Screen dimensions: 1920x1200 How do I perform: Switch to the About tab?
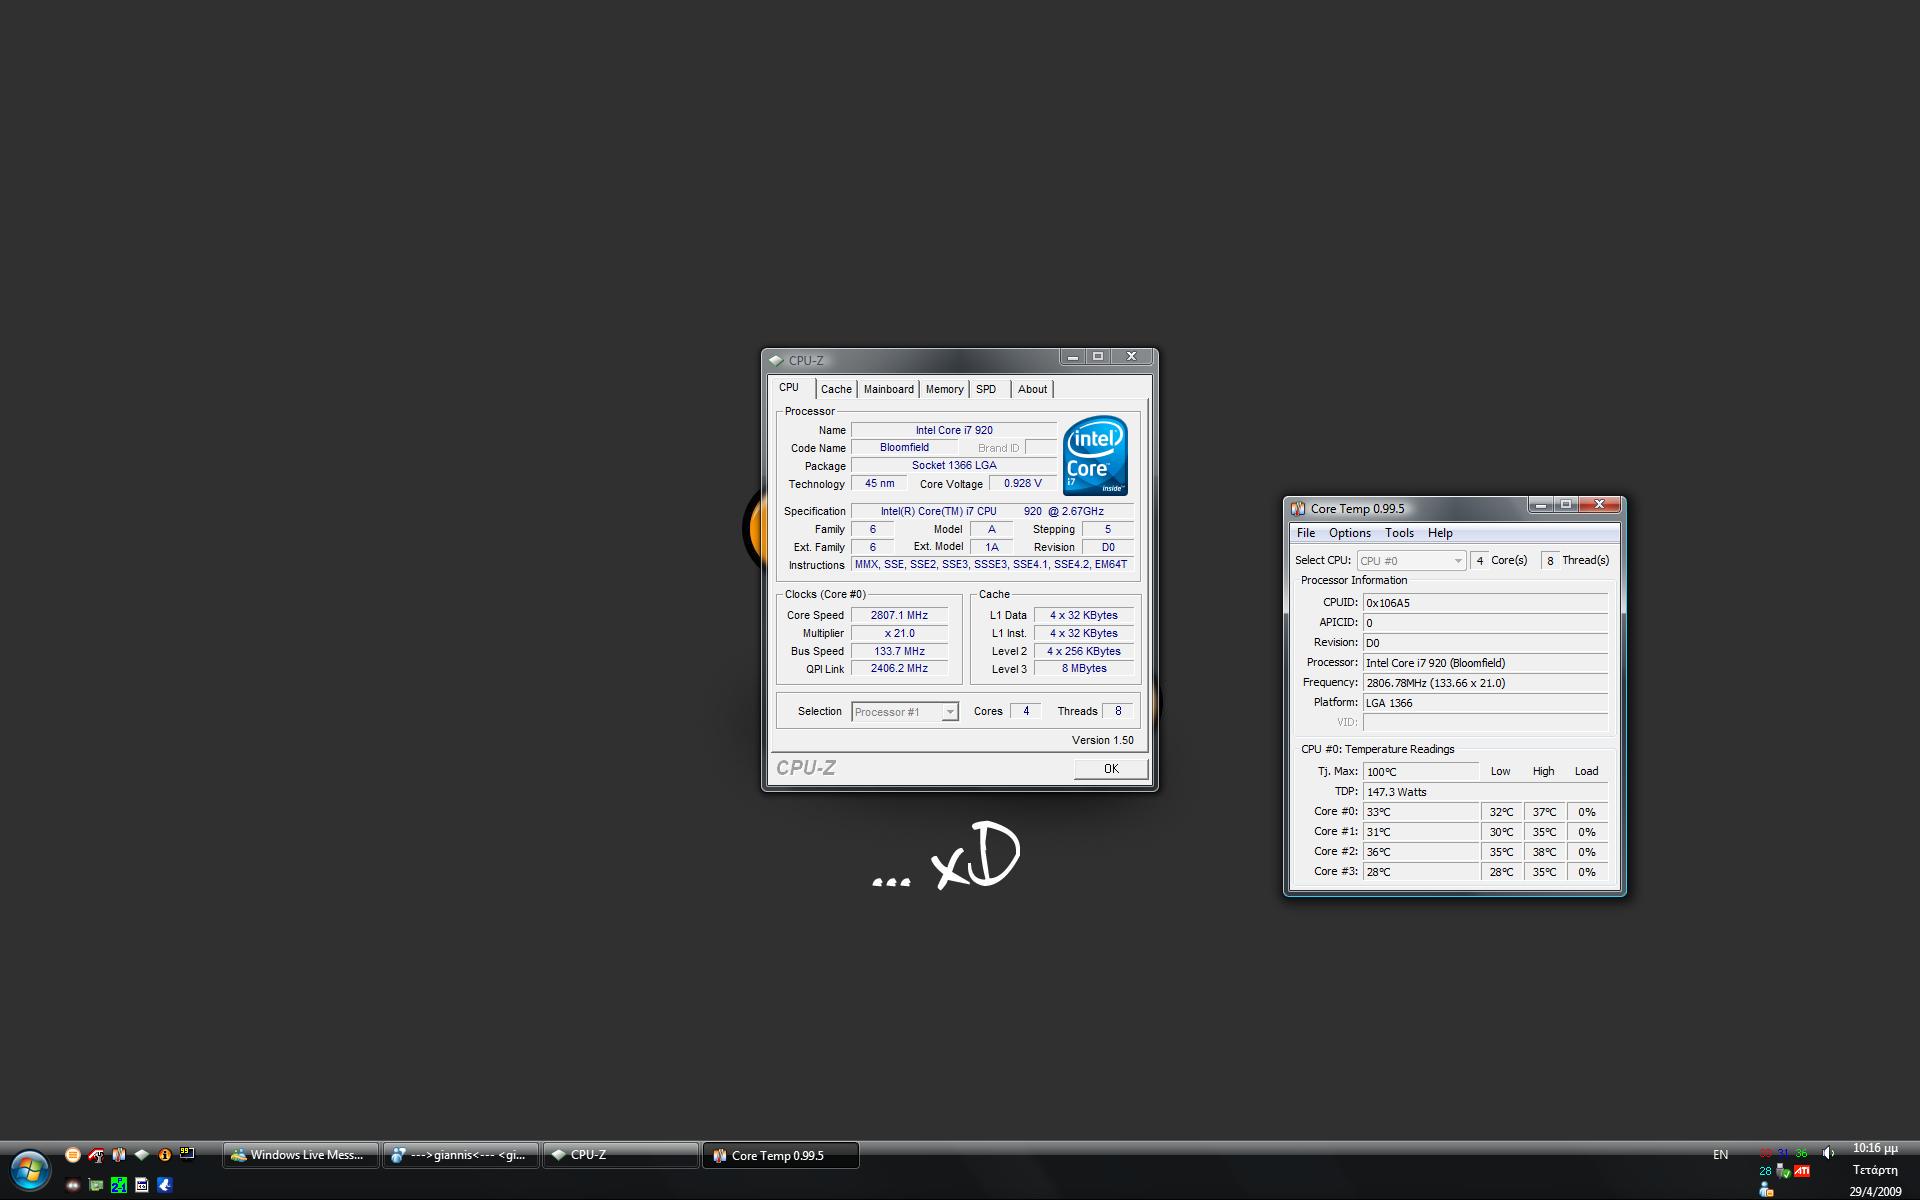point(1032,389)
